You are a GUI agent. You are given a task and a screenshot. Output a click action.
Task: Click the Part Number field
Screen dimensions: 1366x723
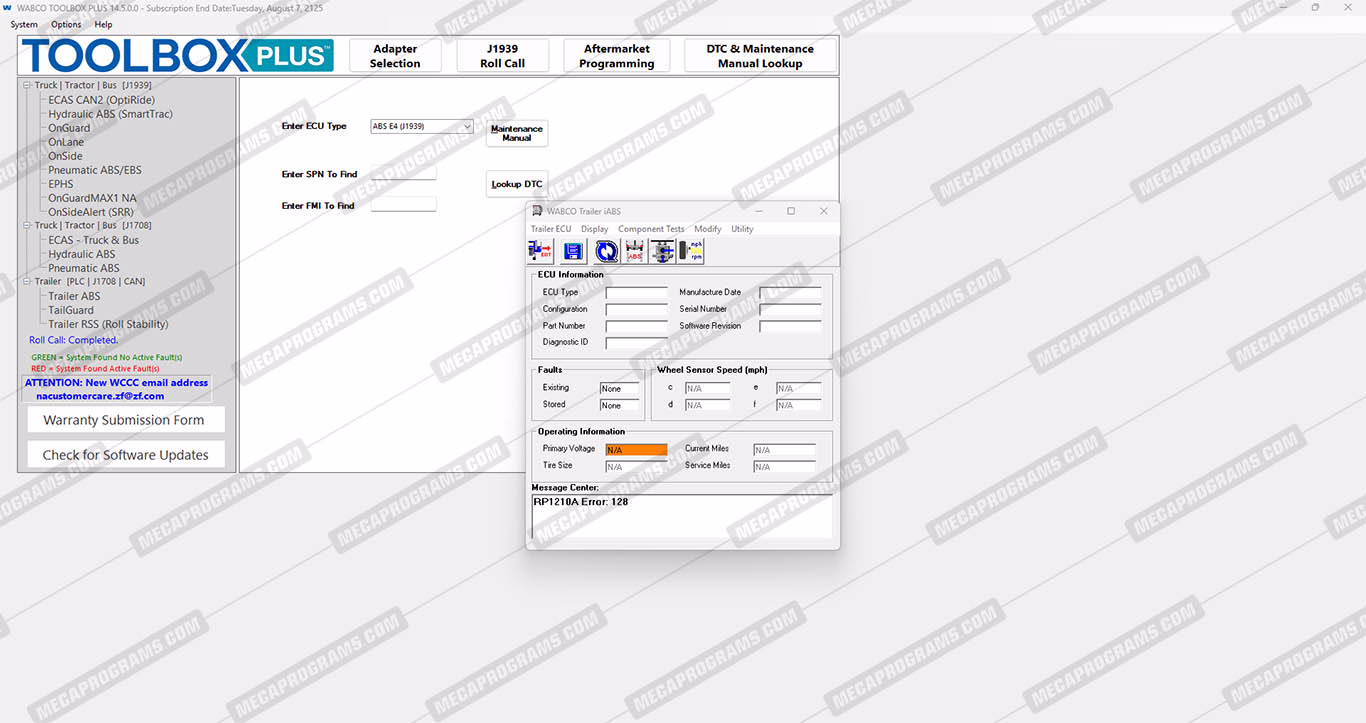pos(636,327)
